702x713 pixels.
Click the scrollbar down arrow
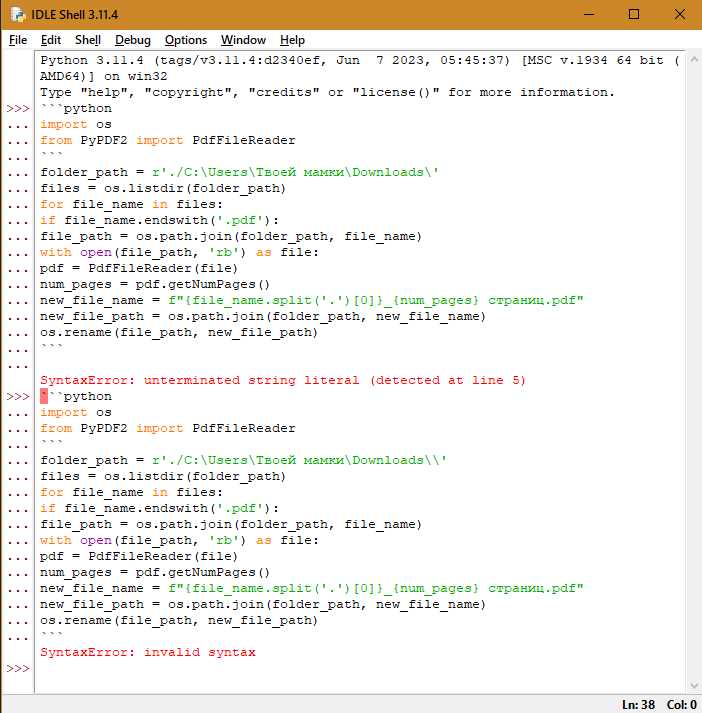(x=693, y=686)
